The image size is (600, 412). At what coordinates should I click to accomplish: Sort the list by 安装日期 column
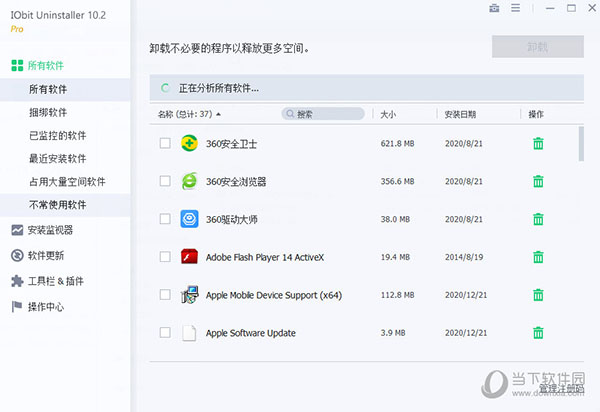pos(460,114)
